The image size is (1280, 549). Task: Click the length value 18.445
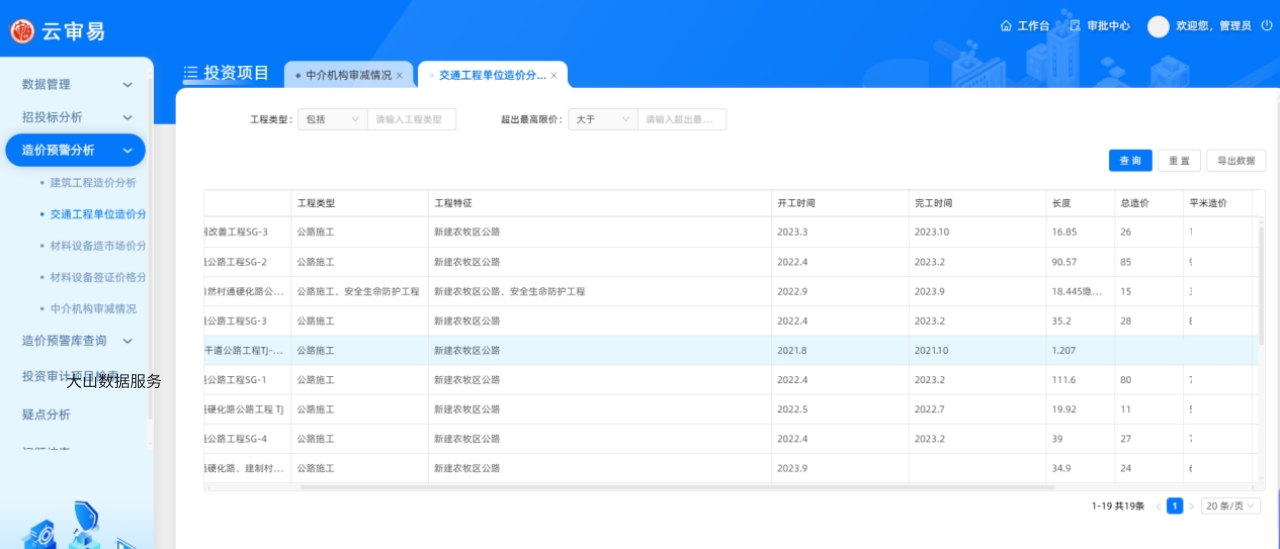coord(1077,292)
